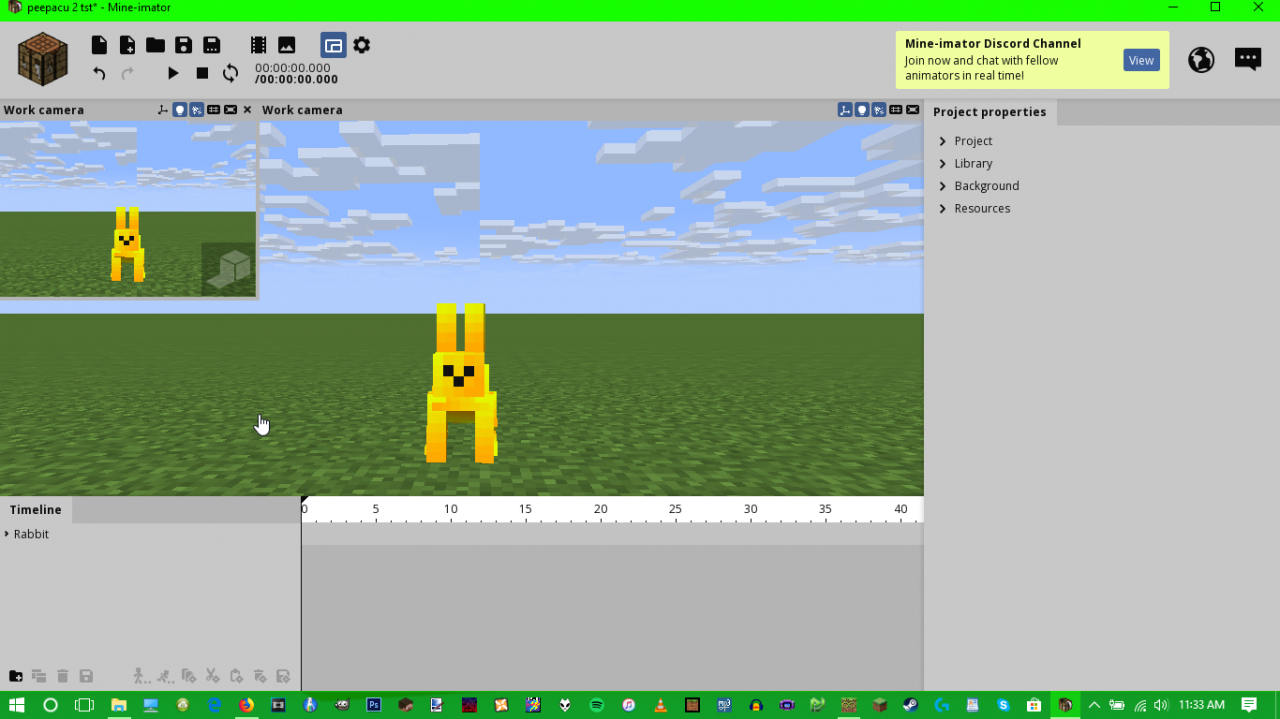Click the Undo arrow icon
Viewport: 1280px width, 719px height.
point(98,72)
